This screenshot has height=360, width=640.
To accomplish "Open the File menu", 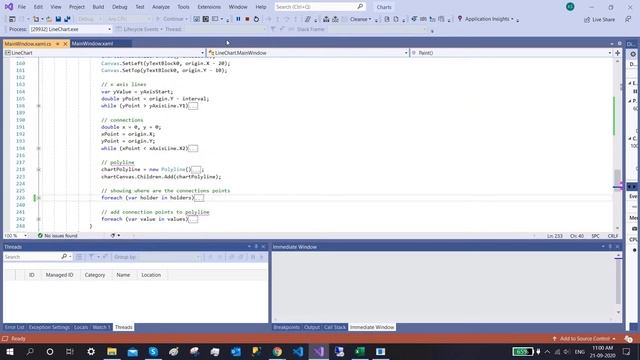I will point(22,7).
